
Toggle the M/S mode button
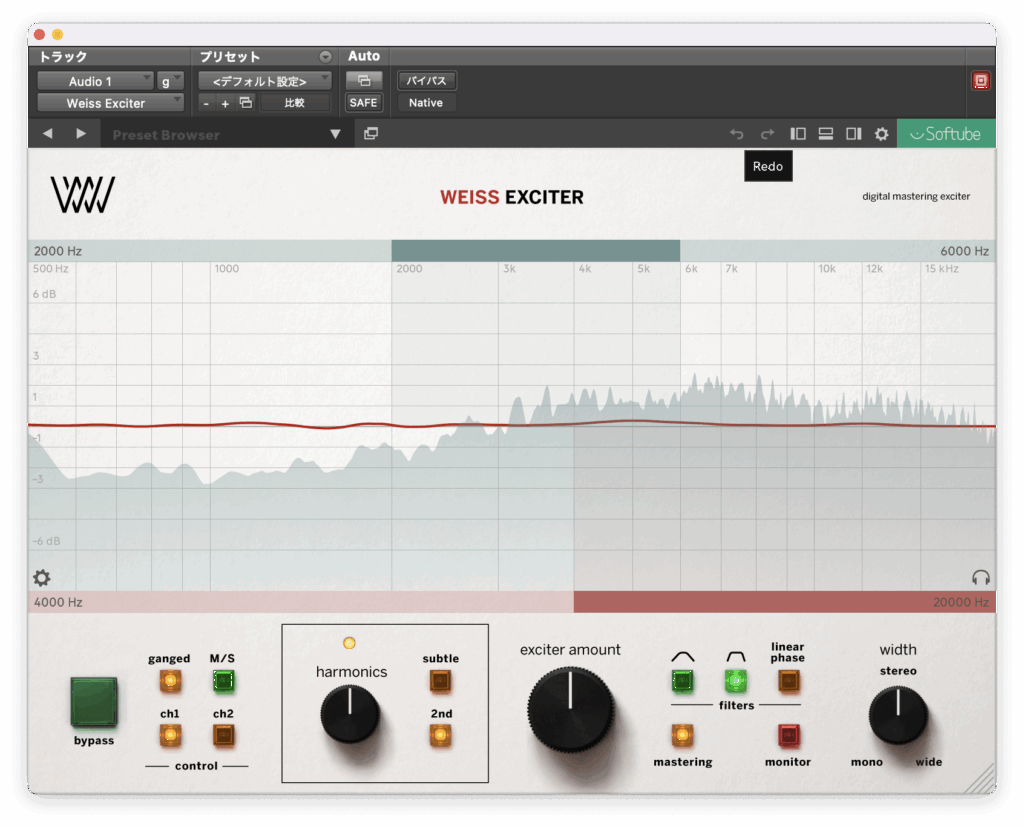pos(223,681)
